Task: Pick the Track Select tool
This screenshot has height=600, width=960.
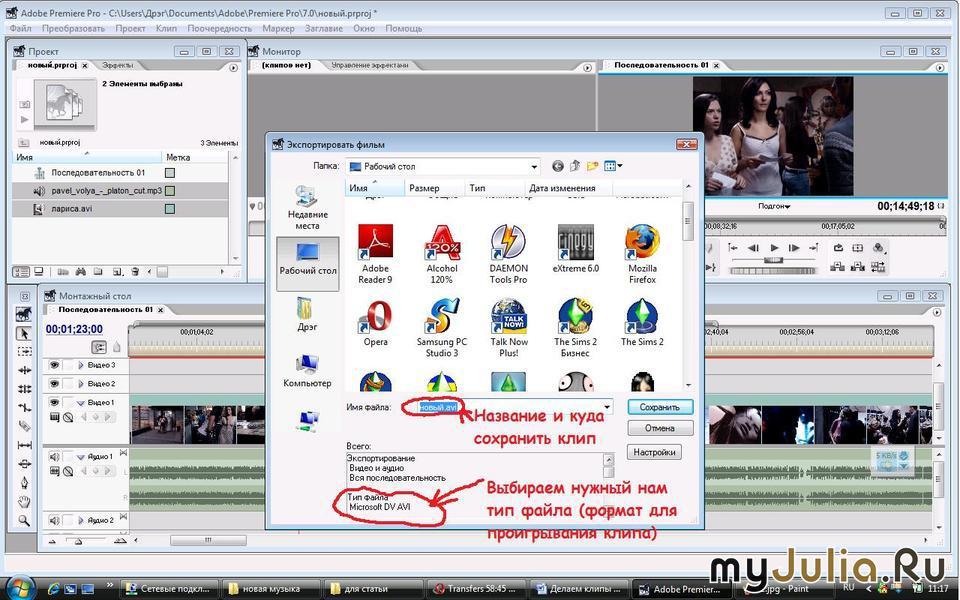Action: pyautogui.click(x=24, y=351)
